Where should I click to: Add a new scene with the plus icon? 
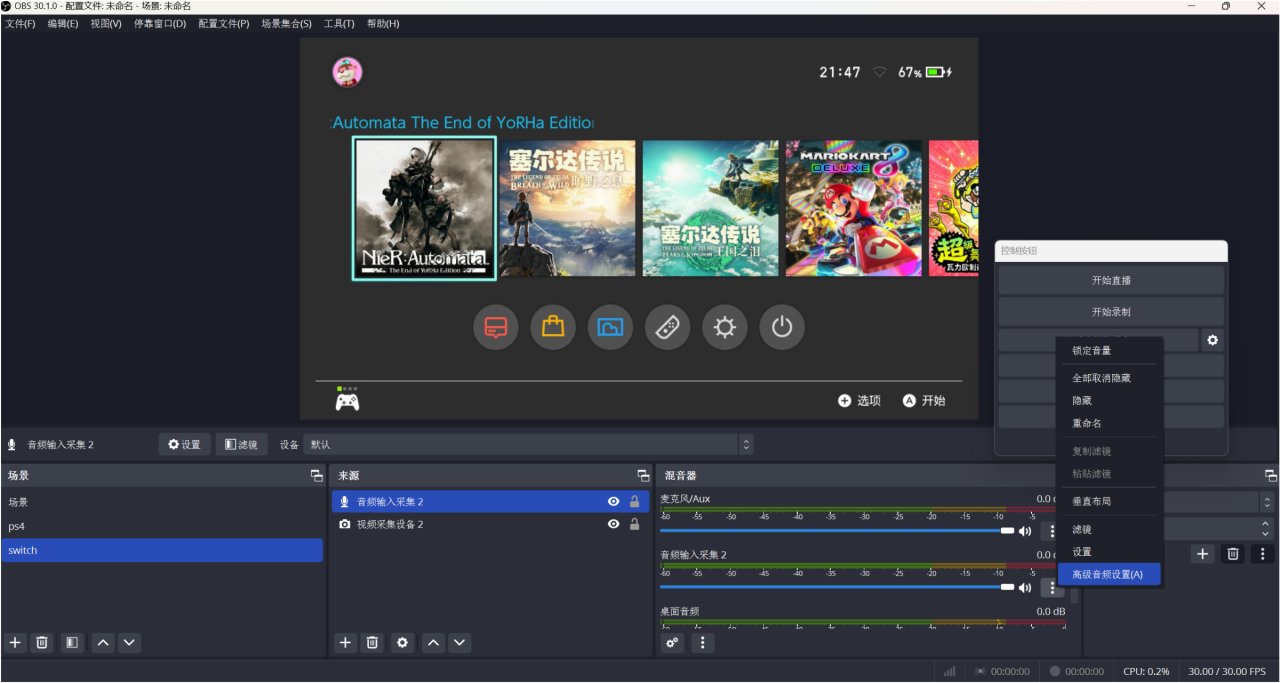coord(15,643)
